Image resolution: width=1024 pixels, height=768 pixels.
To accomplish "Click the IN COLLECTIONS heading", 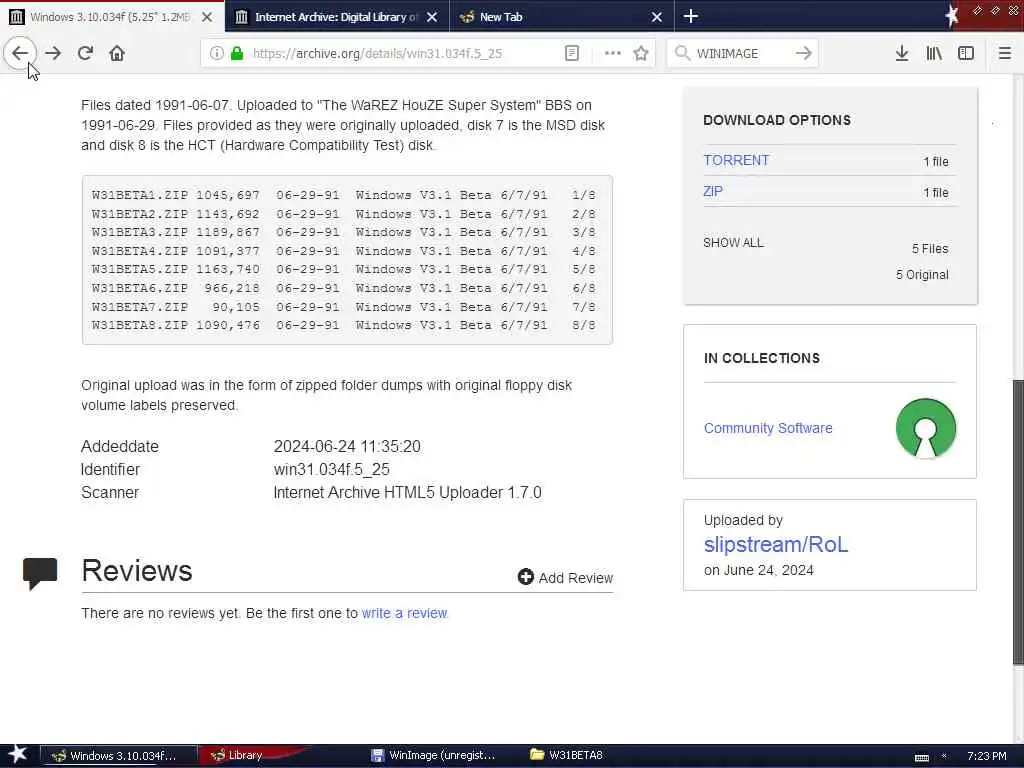I will (761, 358).
